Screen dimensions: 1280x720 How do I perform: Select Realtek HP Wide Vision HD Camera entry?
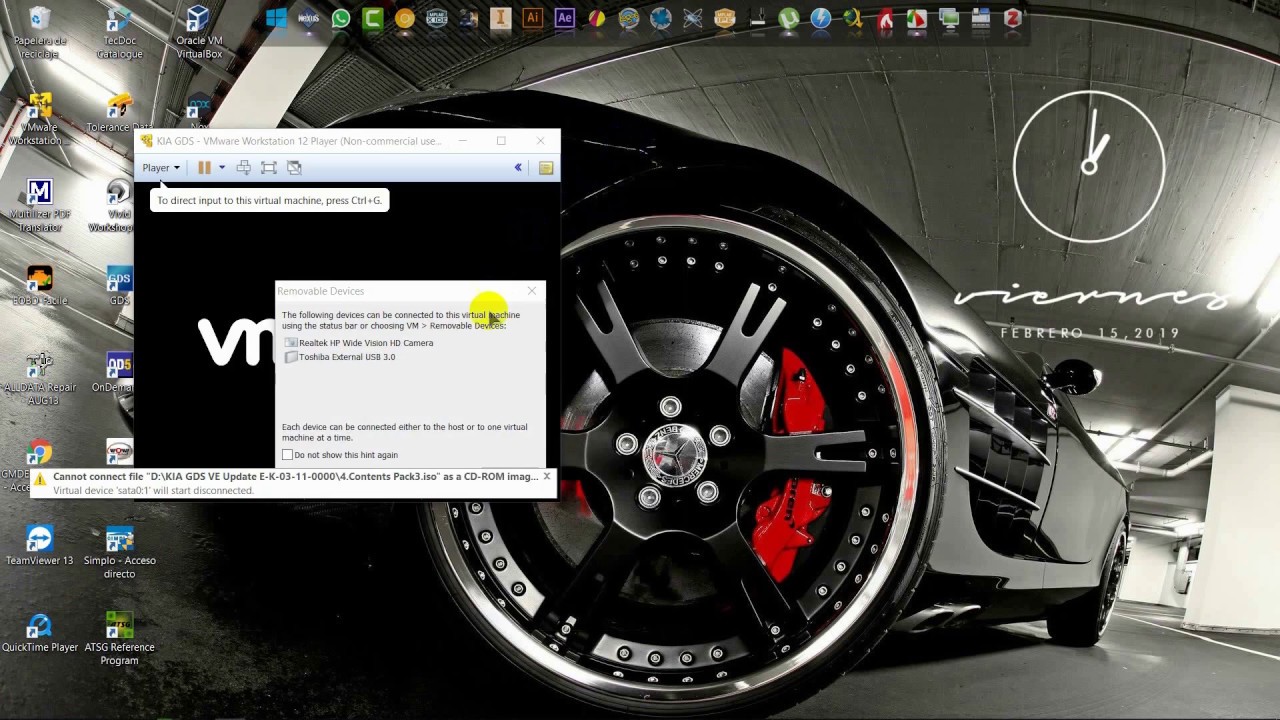tap(358, 343)
